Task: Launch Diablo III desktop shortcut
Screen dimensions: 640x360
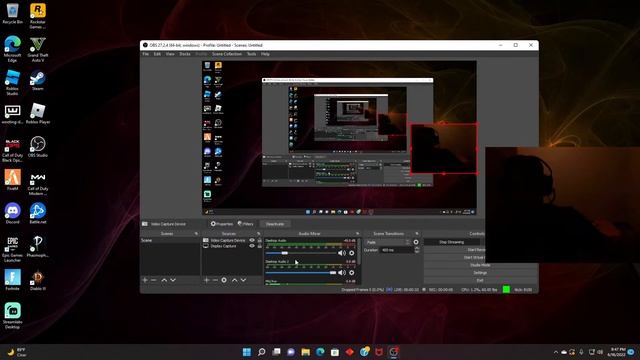Action: (x=38, y=280)
